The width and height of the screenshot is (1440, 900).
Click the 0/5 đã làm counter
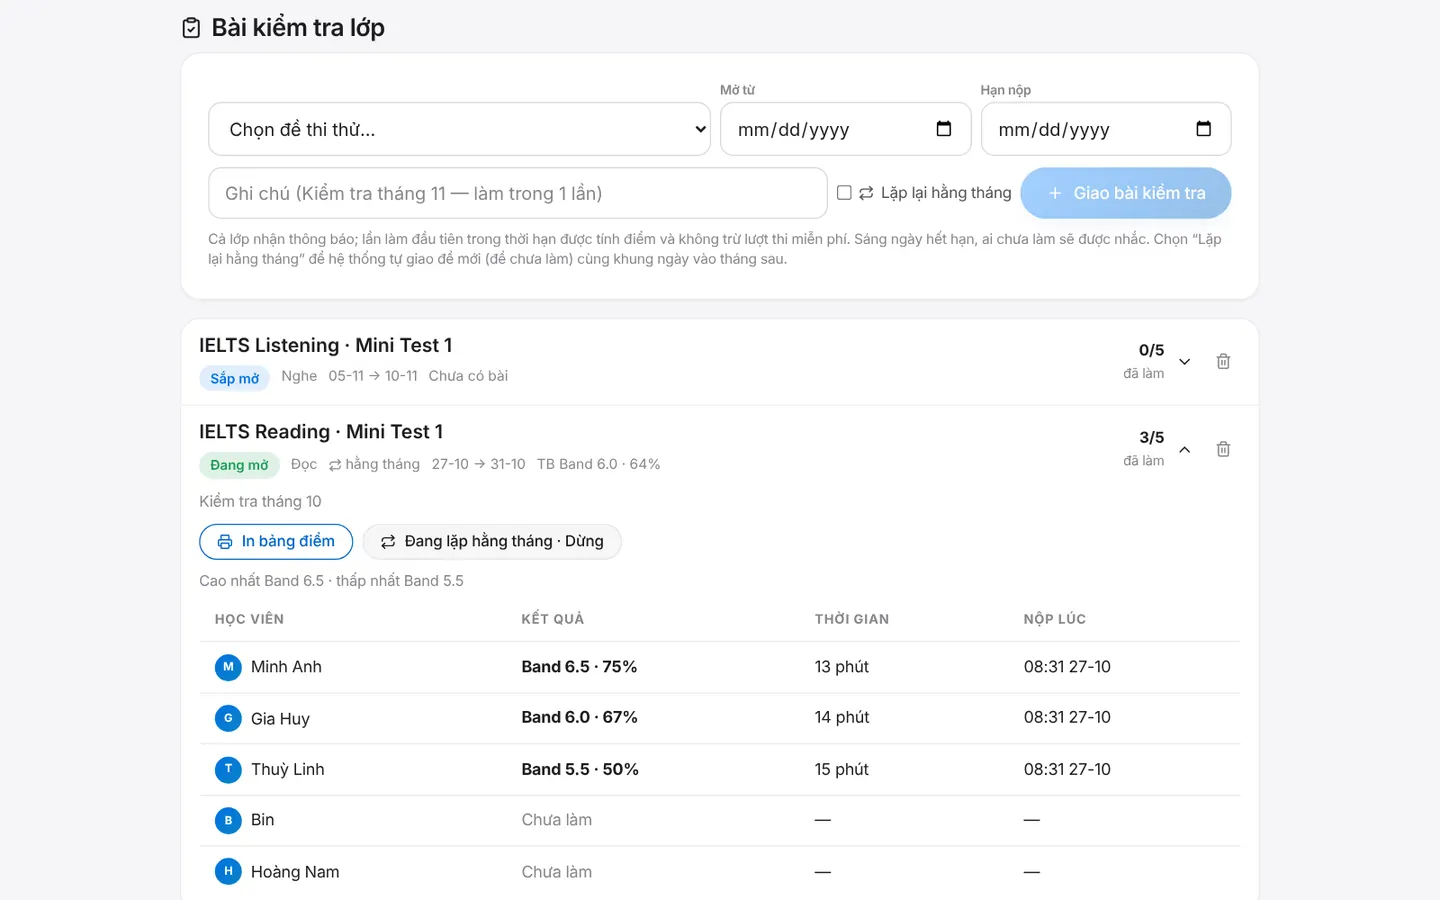click(x=1144, y=361)
